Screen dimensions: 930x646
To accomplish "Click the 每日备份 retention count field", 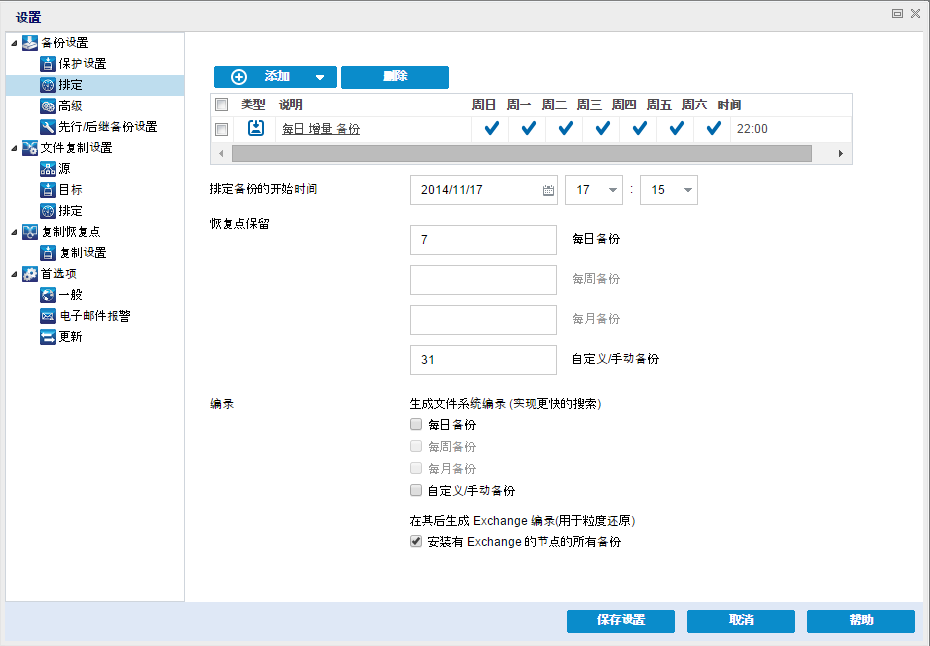I will (483, 240).
